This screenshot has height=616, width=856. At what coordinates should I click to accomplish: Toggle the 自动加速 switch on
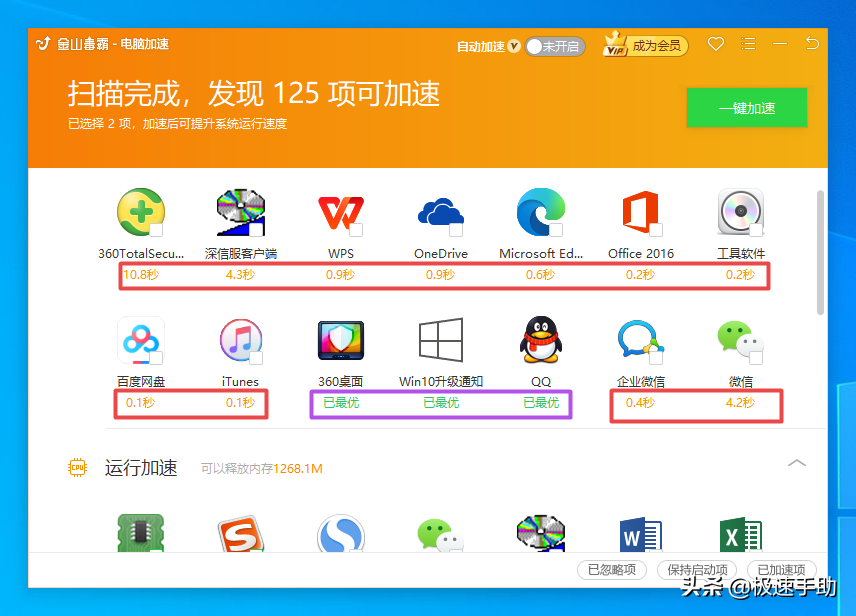point(555,46)
